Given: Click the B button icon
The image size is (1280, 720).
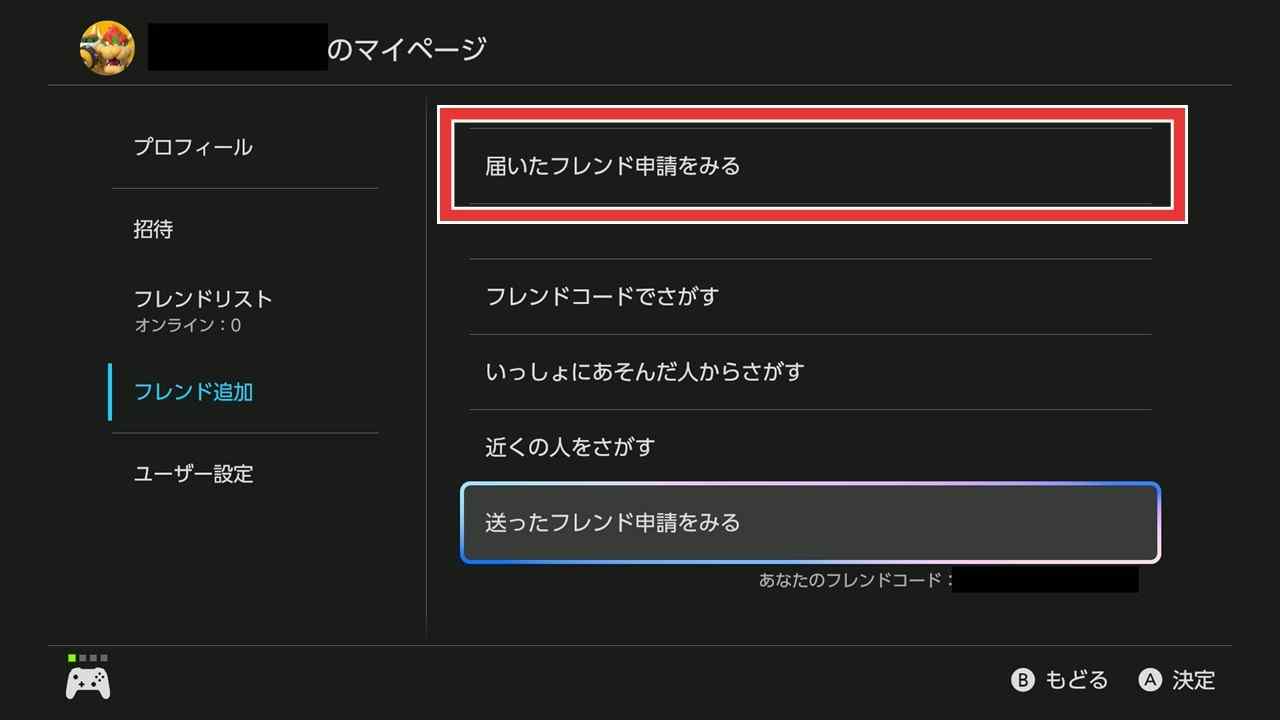Looking at the screenshot, I should click(1022, 681).
